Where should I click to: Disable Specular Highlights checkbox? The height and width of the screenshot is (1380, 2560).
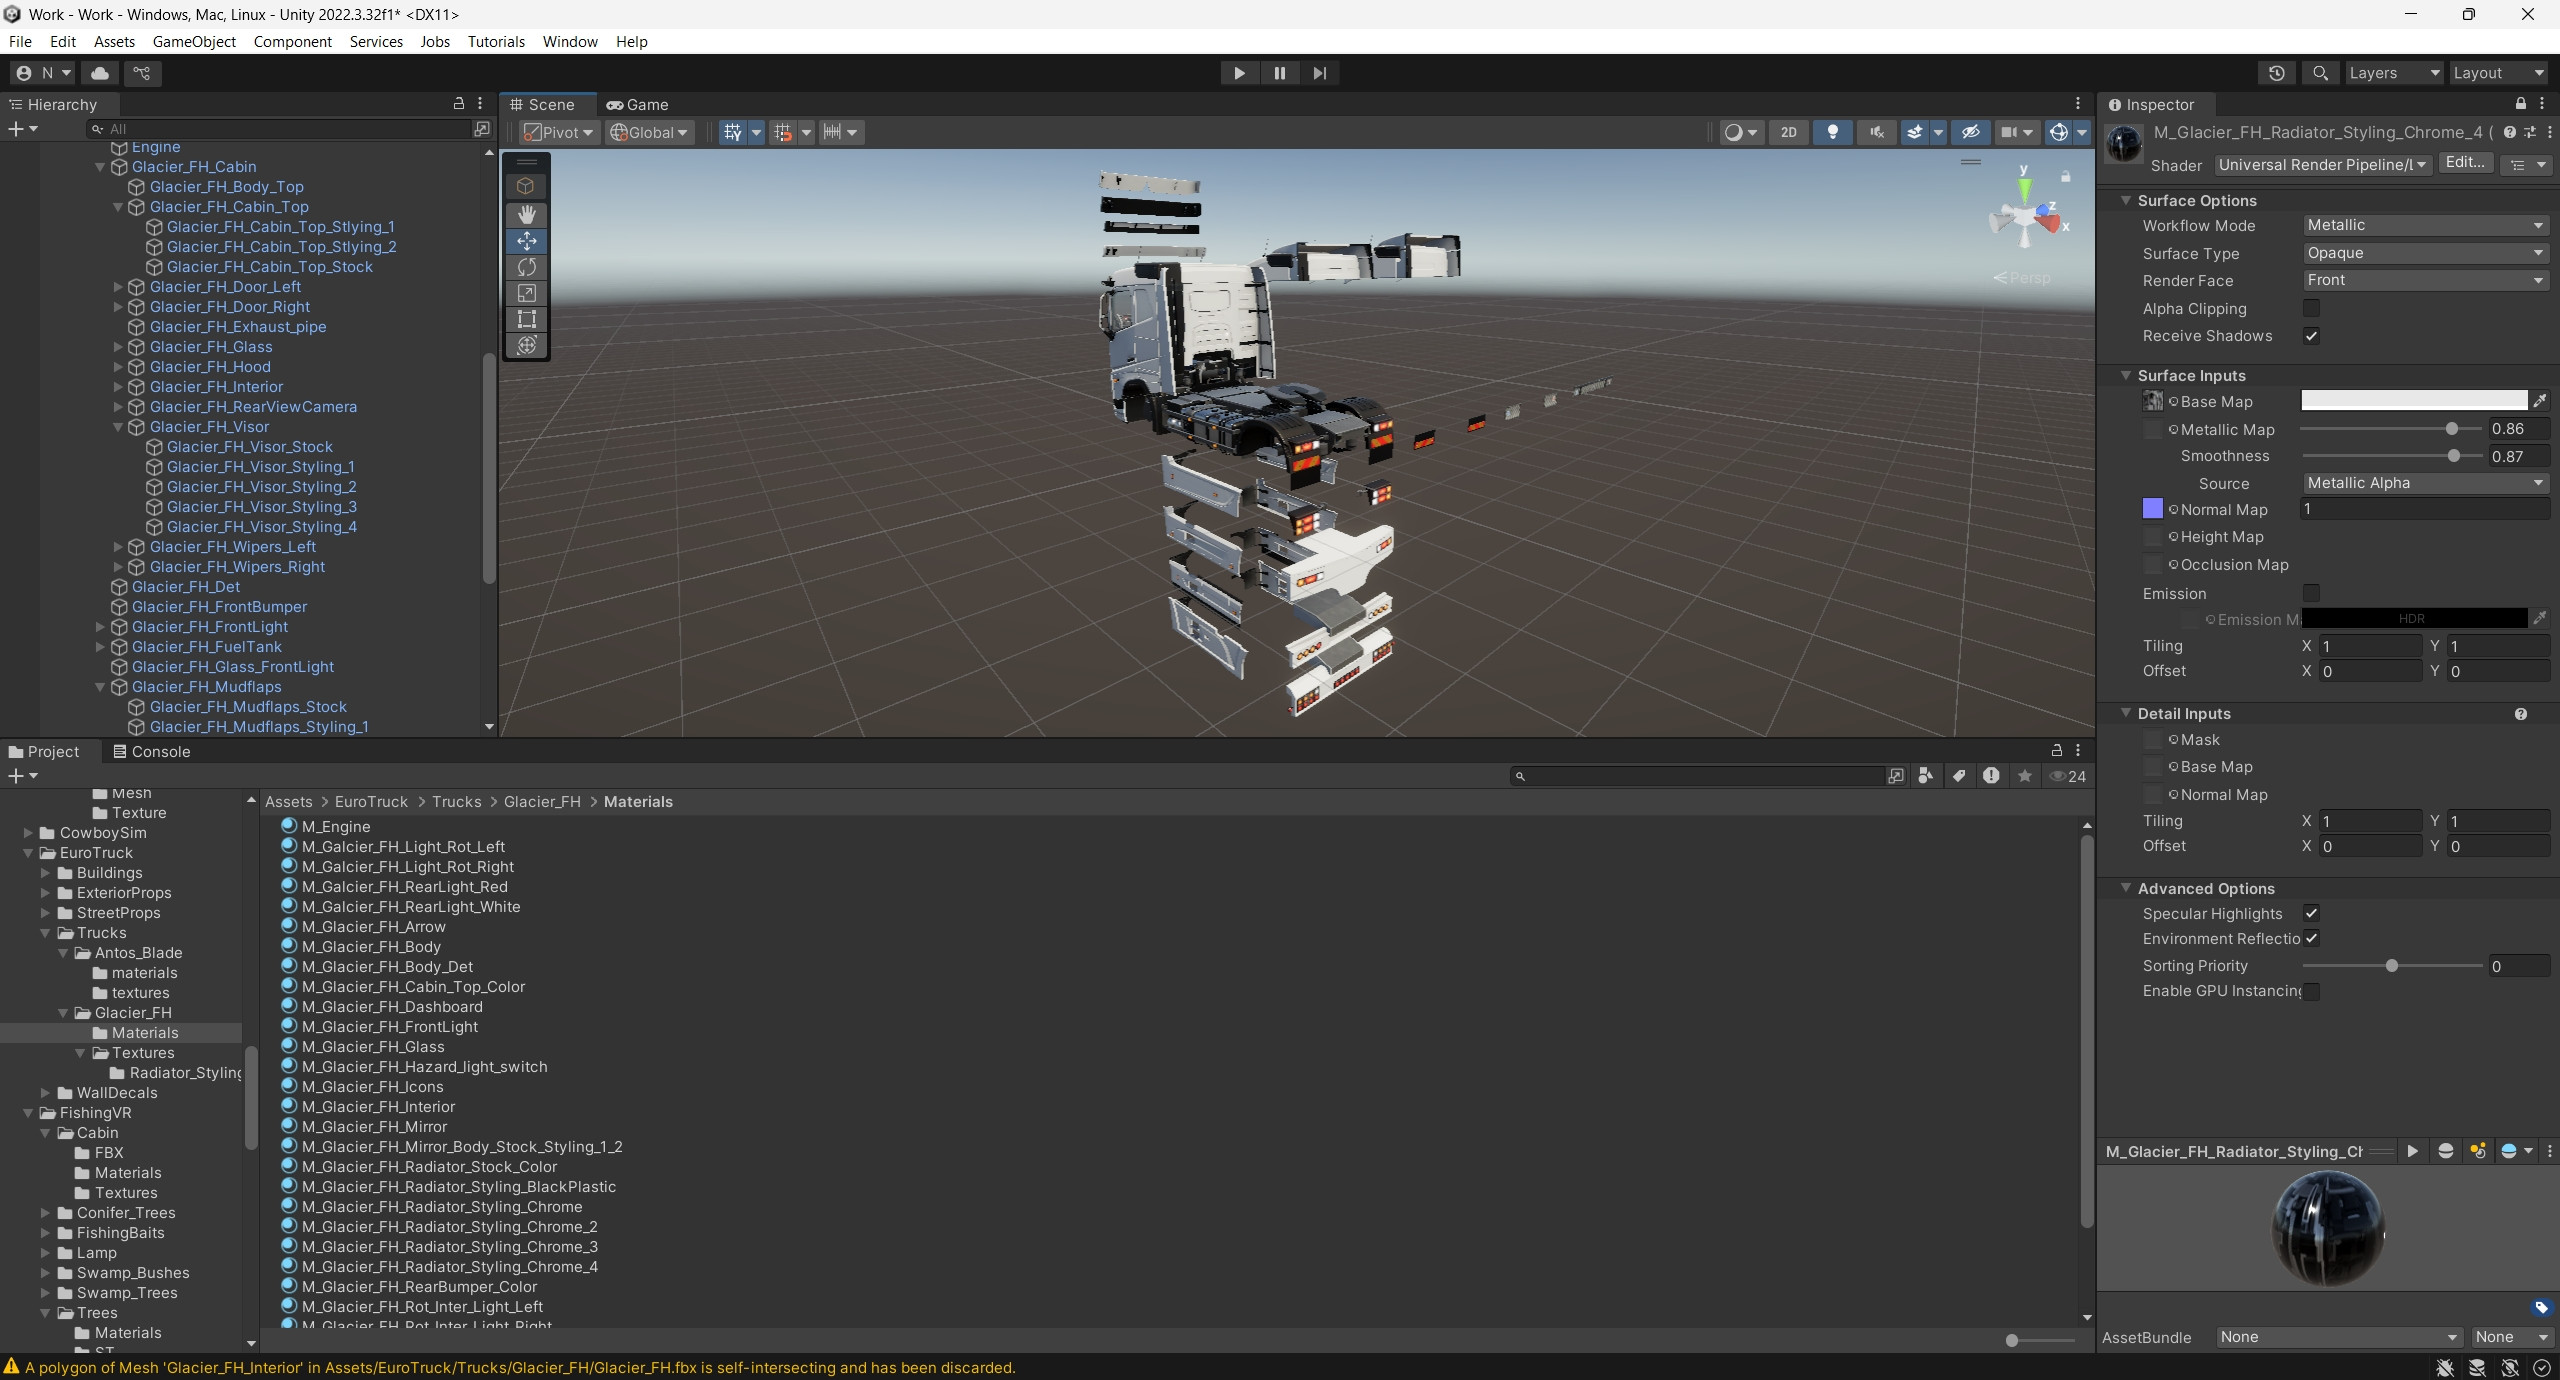(2311, 913)
